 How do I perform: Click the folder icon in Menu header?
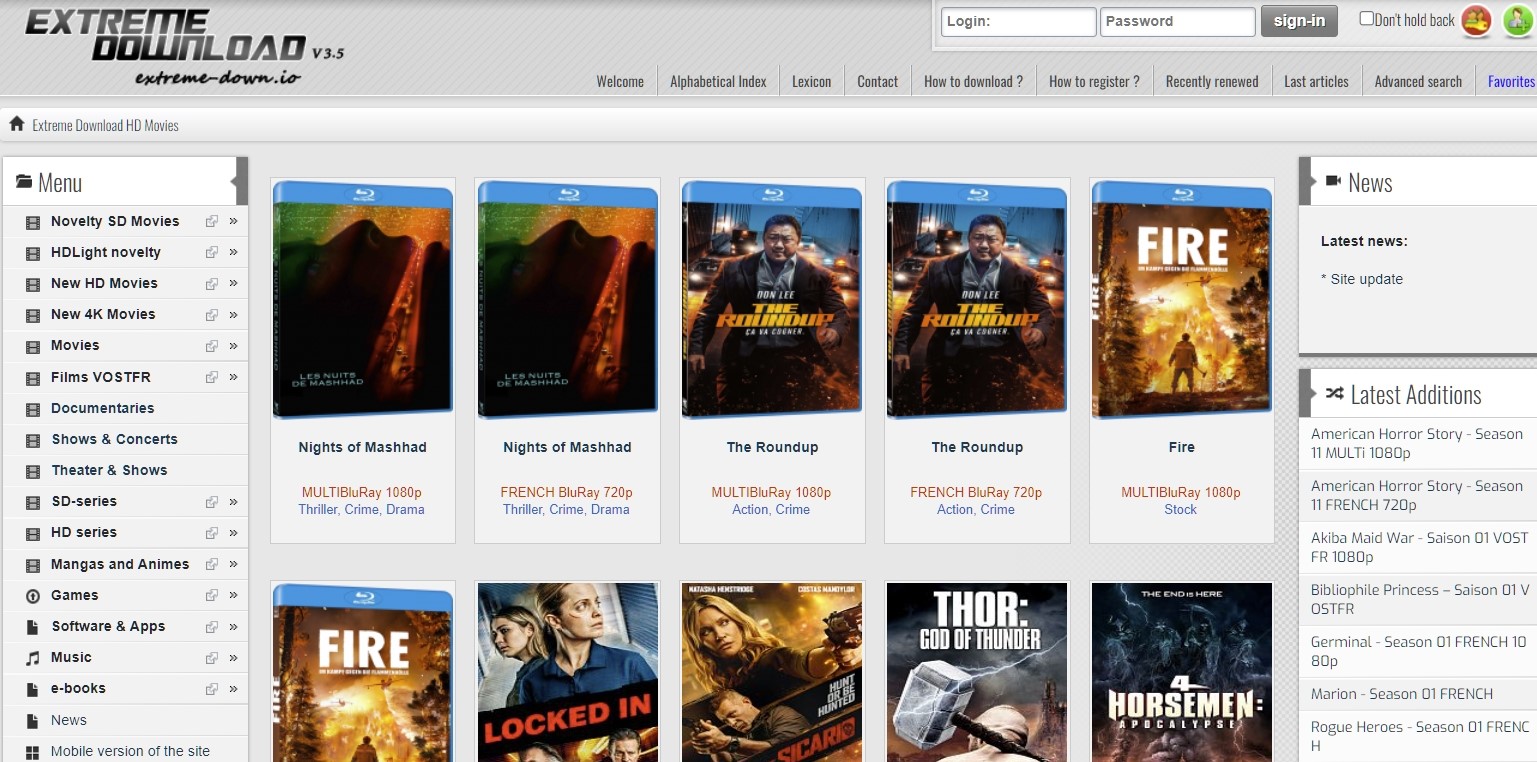[x=24, y=182]
